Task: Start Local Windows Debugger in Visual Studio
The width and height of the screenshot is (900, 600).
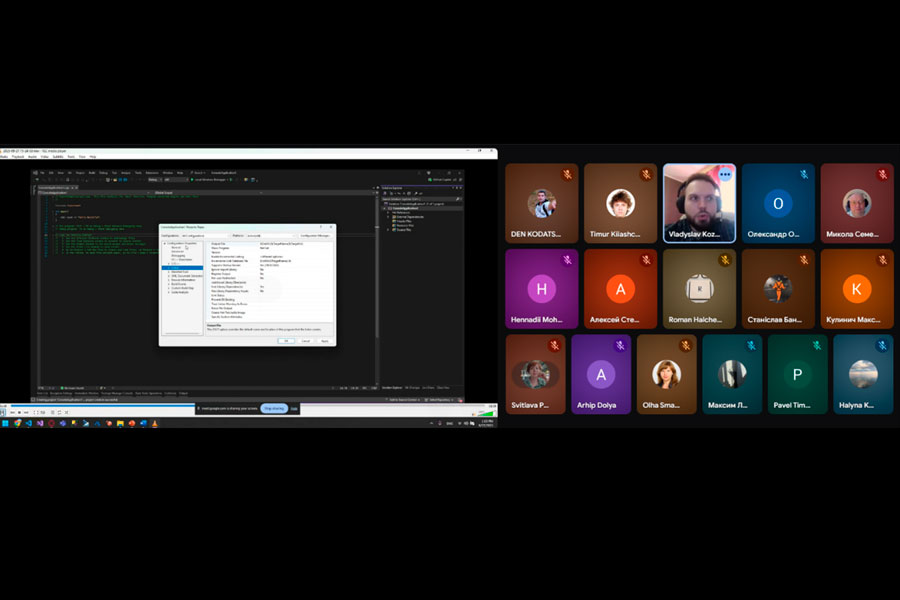Action: tap(211, 180)
